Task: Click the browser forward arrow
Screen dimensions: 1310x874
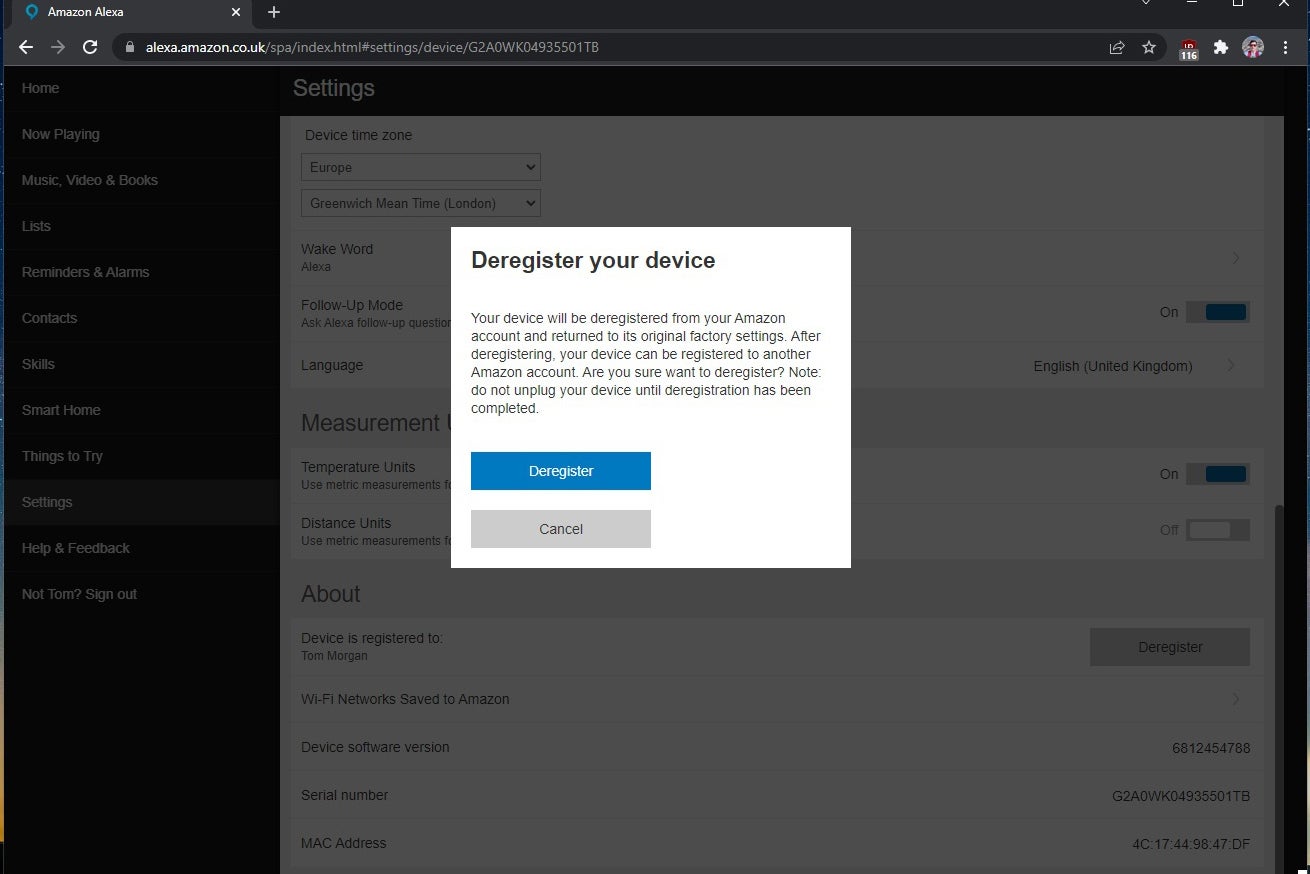Action: coord(58,47)
